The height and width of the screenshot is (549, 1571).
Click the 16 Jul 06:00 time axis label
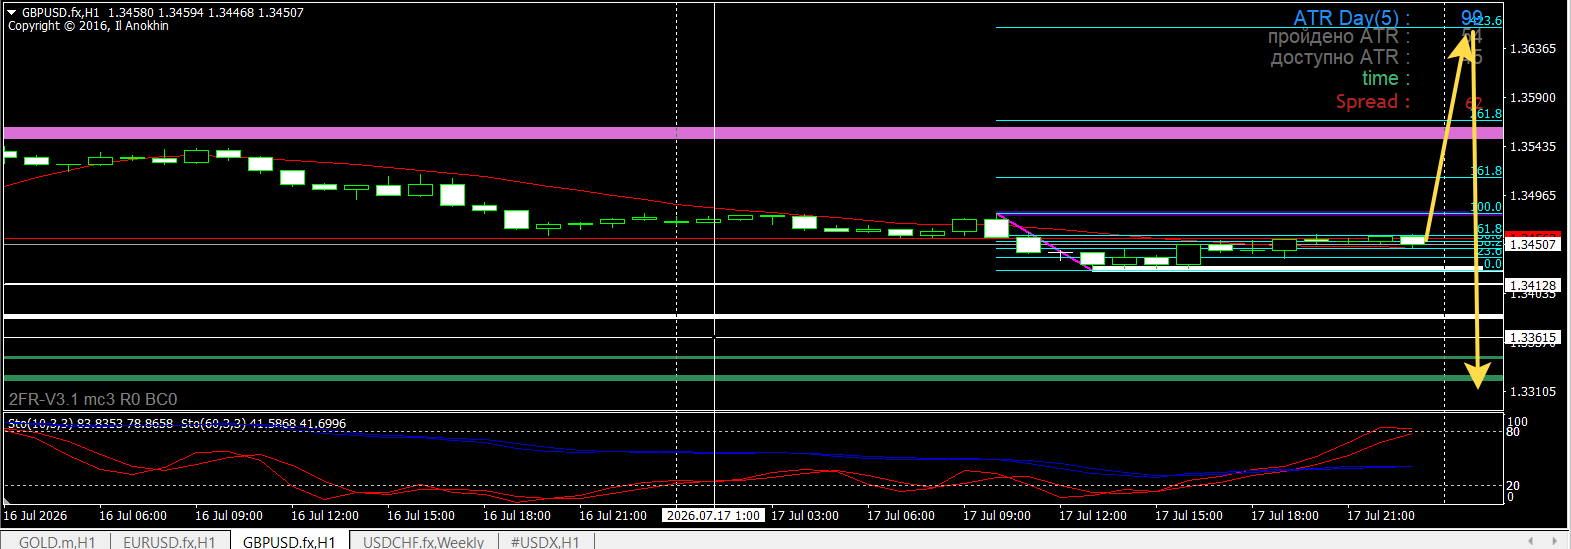[133, 515]
